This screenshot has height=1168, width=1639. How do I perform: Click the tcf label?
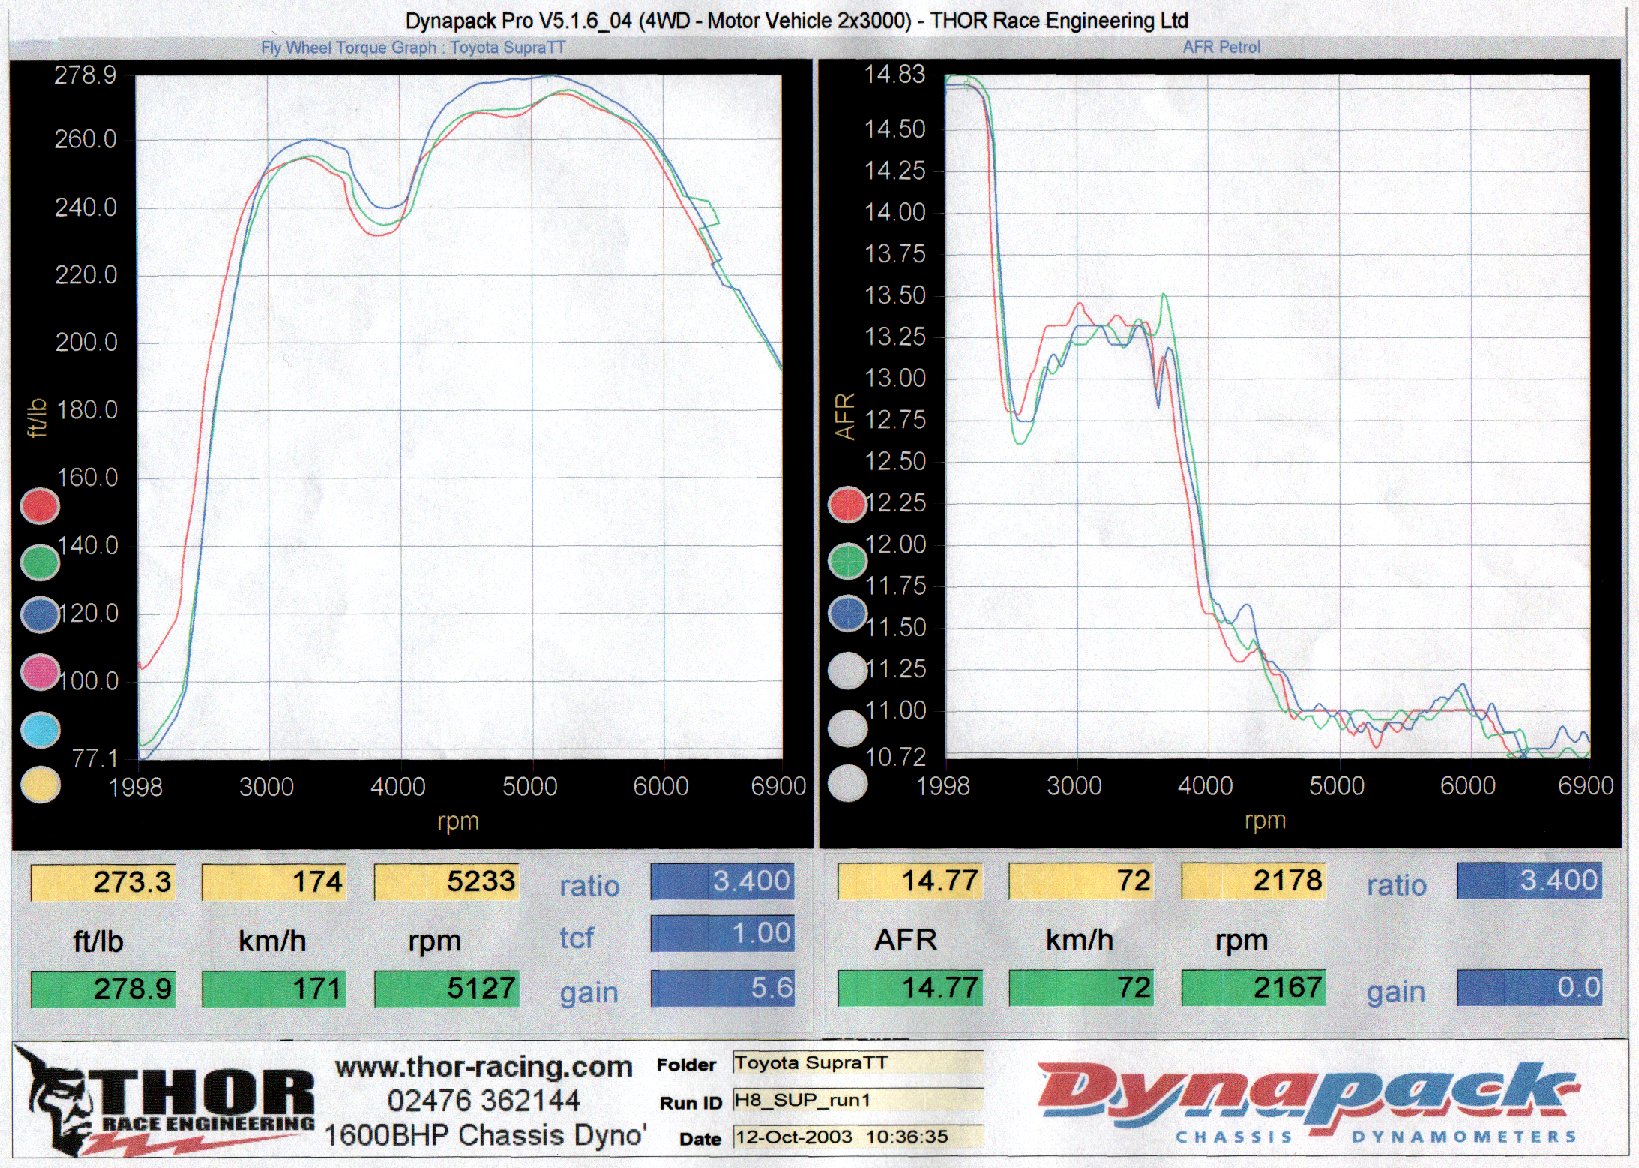click(x=577, y=938)
